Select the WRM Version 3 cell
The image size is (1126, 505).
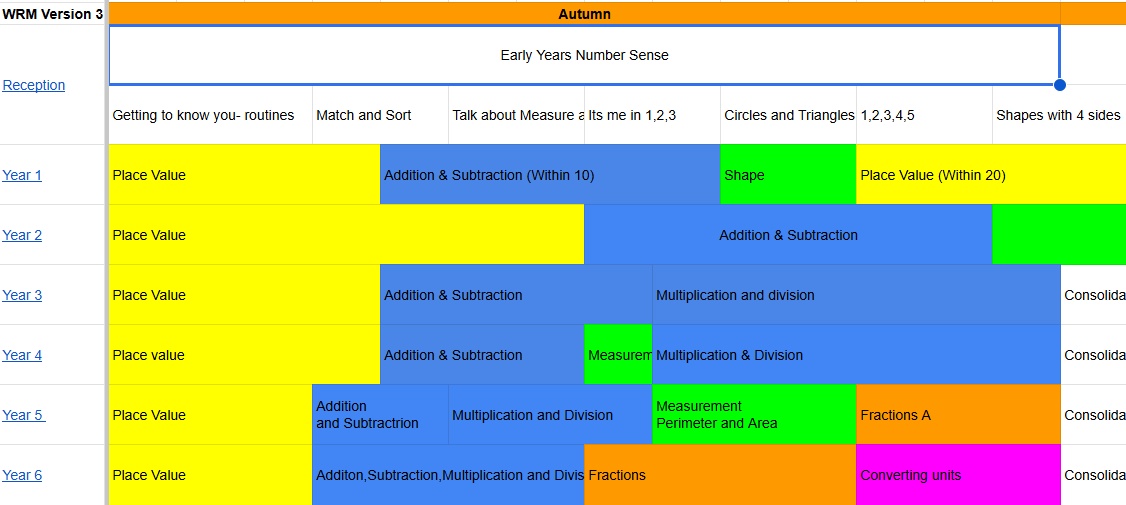click(x=52, y=14)
